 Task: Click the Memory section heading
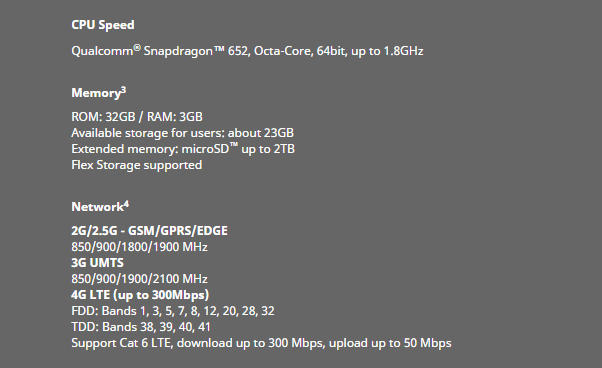coord(96,94)
